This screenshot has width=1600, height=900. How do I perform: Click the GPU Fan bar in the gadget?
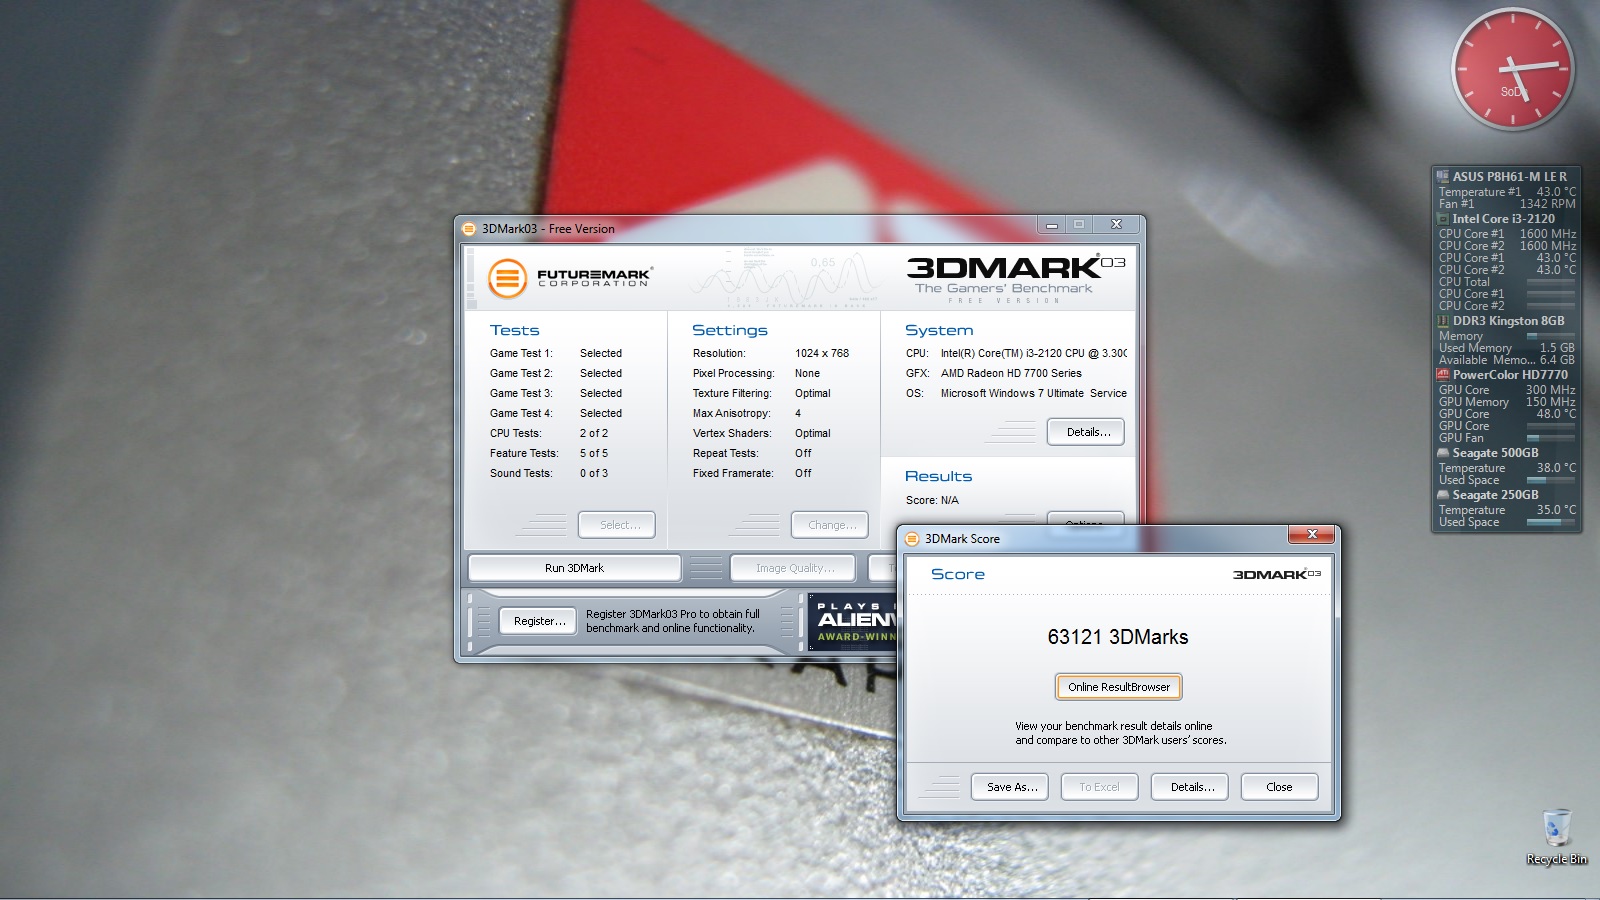point(1551,438)
